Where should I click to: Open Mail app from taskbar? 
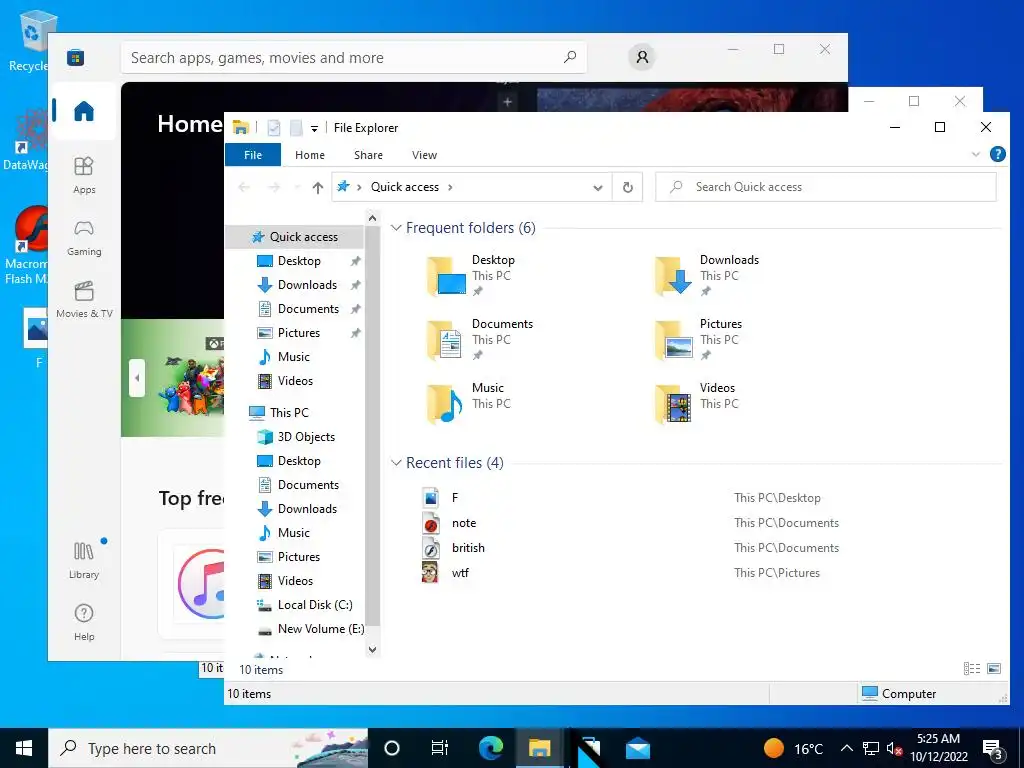(637, 748)
